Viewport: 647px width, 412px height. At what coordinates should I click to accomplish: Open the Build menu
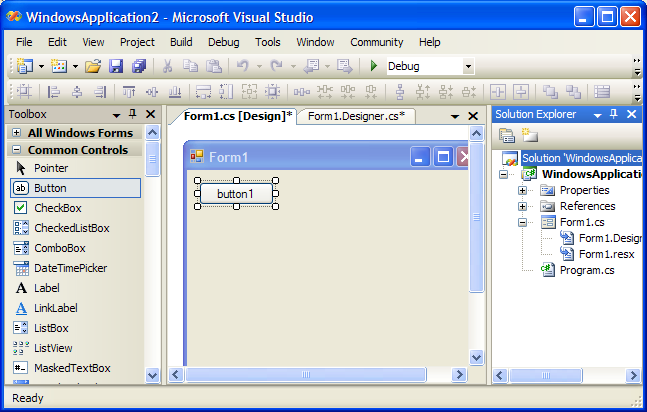(x=181, y=42)
